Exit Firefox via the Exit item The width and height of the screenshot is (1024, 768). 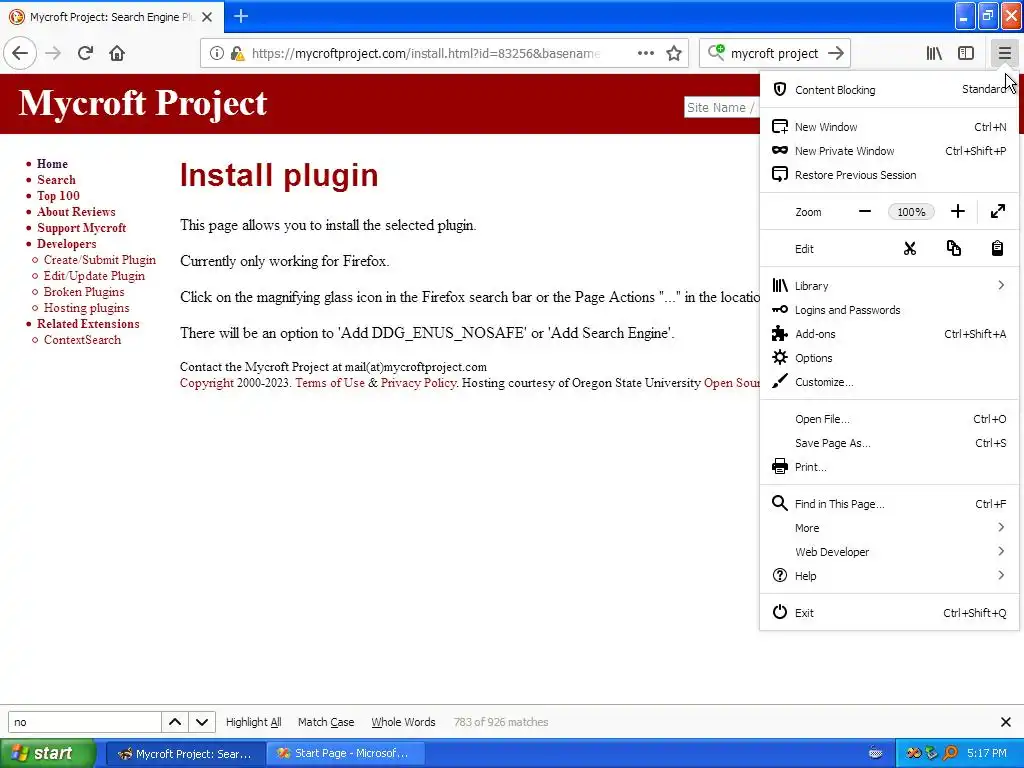point(889,613)
